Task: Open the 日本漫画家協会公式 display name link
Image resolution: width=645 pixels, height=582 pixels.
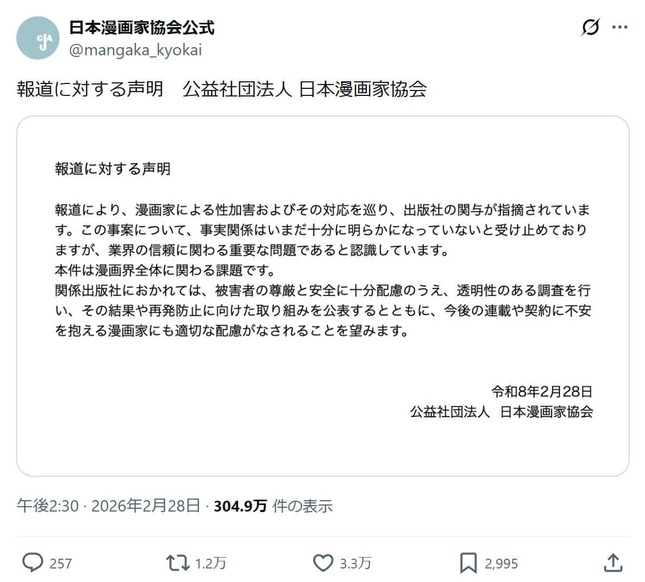Action: 142,27
